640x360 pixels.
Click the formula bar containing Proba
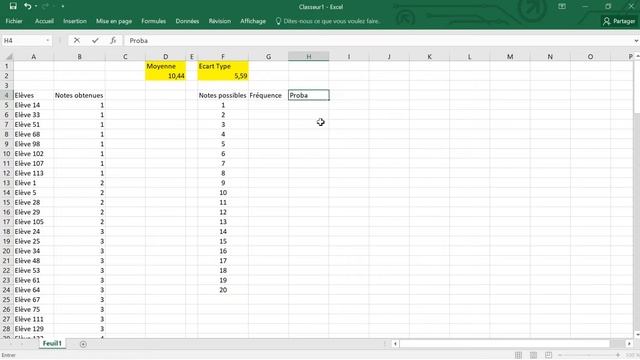[378, 40]
